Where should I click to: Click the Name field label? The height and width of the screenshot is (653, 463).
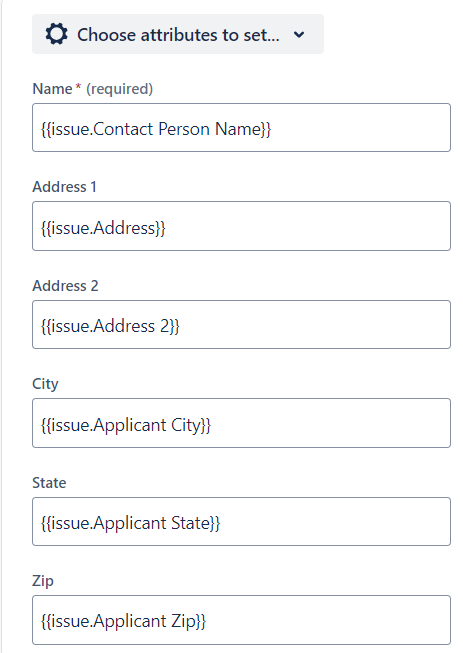pyautogui.click(x=52, y=89)
